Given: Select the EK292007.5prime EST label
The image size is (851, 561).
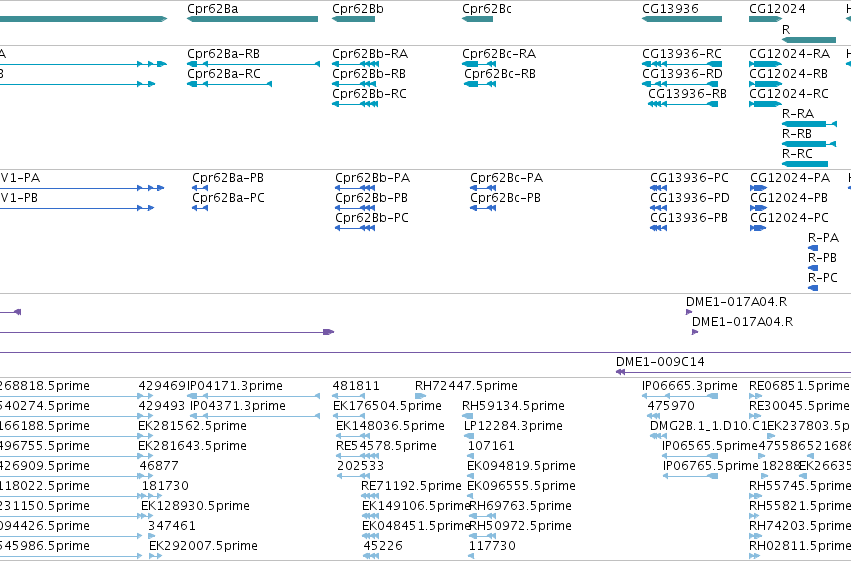Looking at the screenshot, I should click(204, 546).
